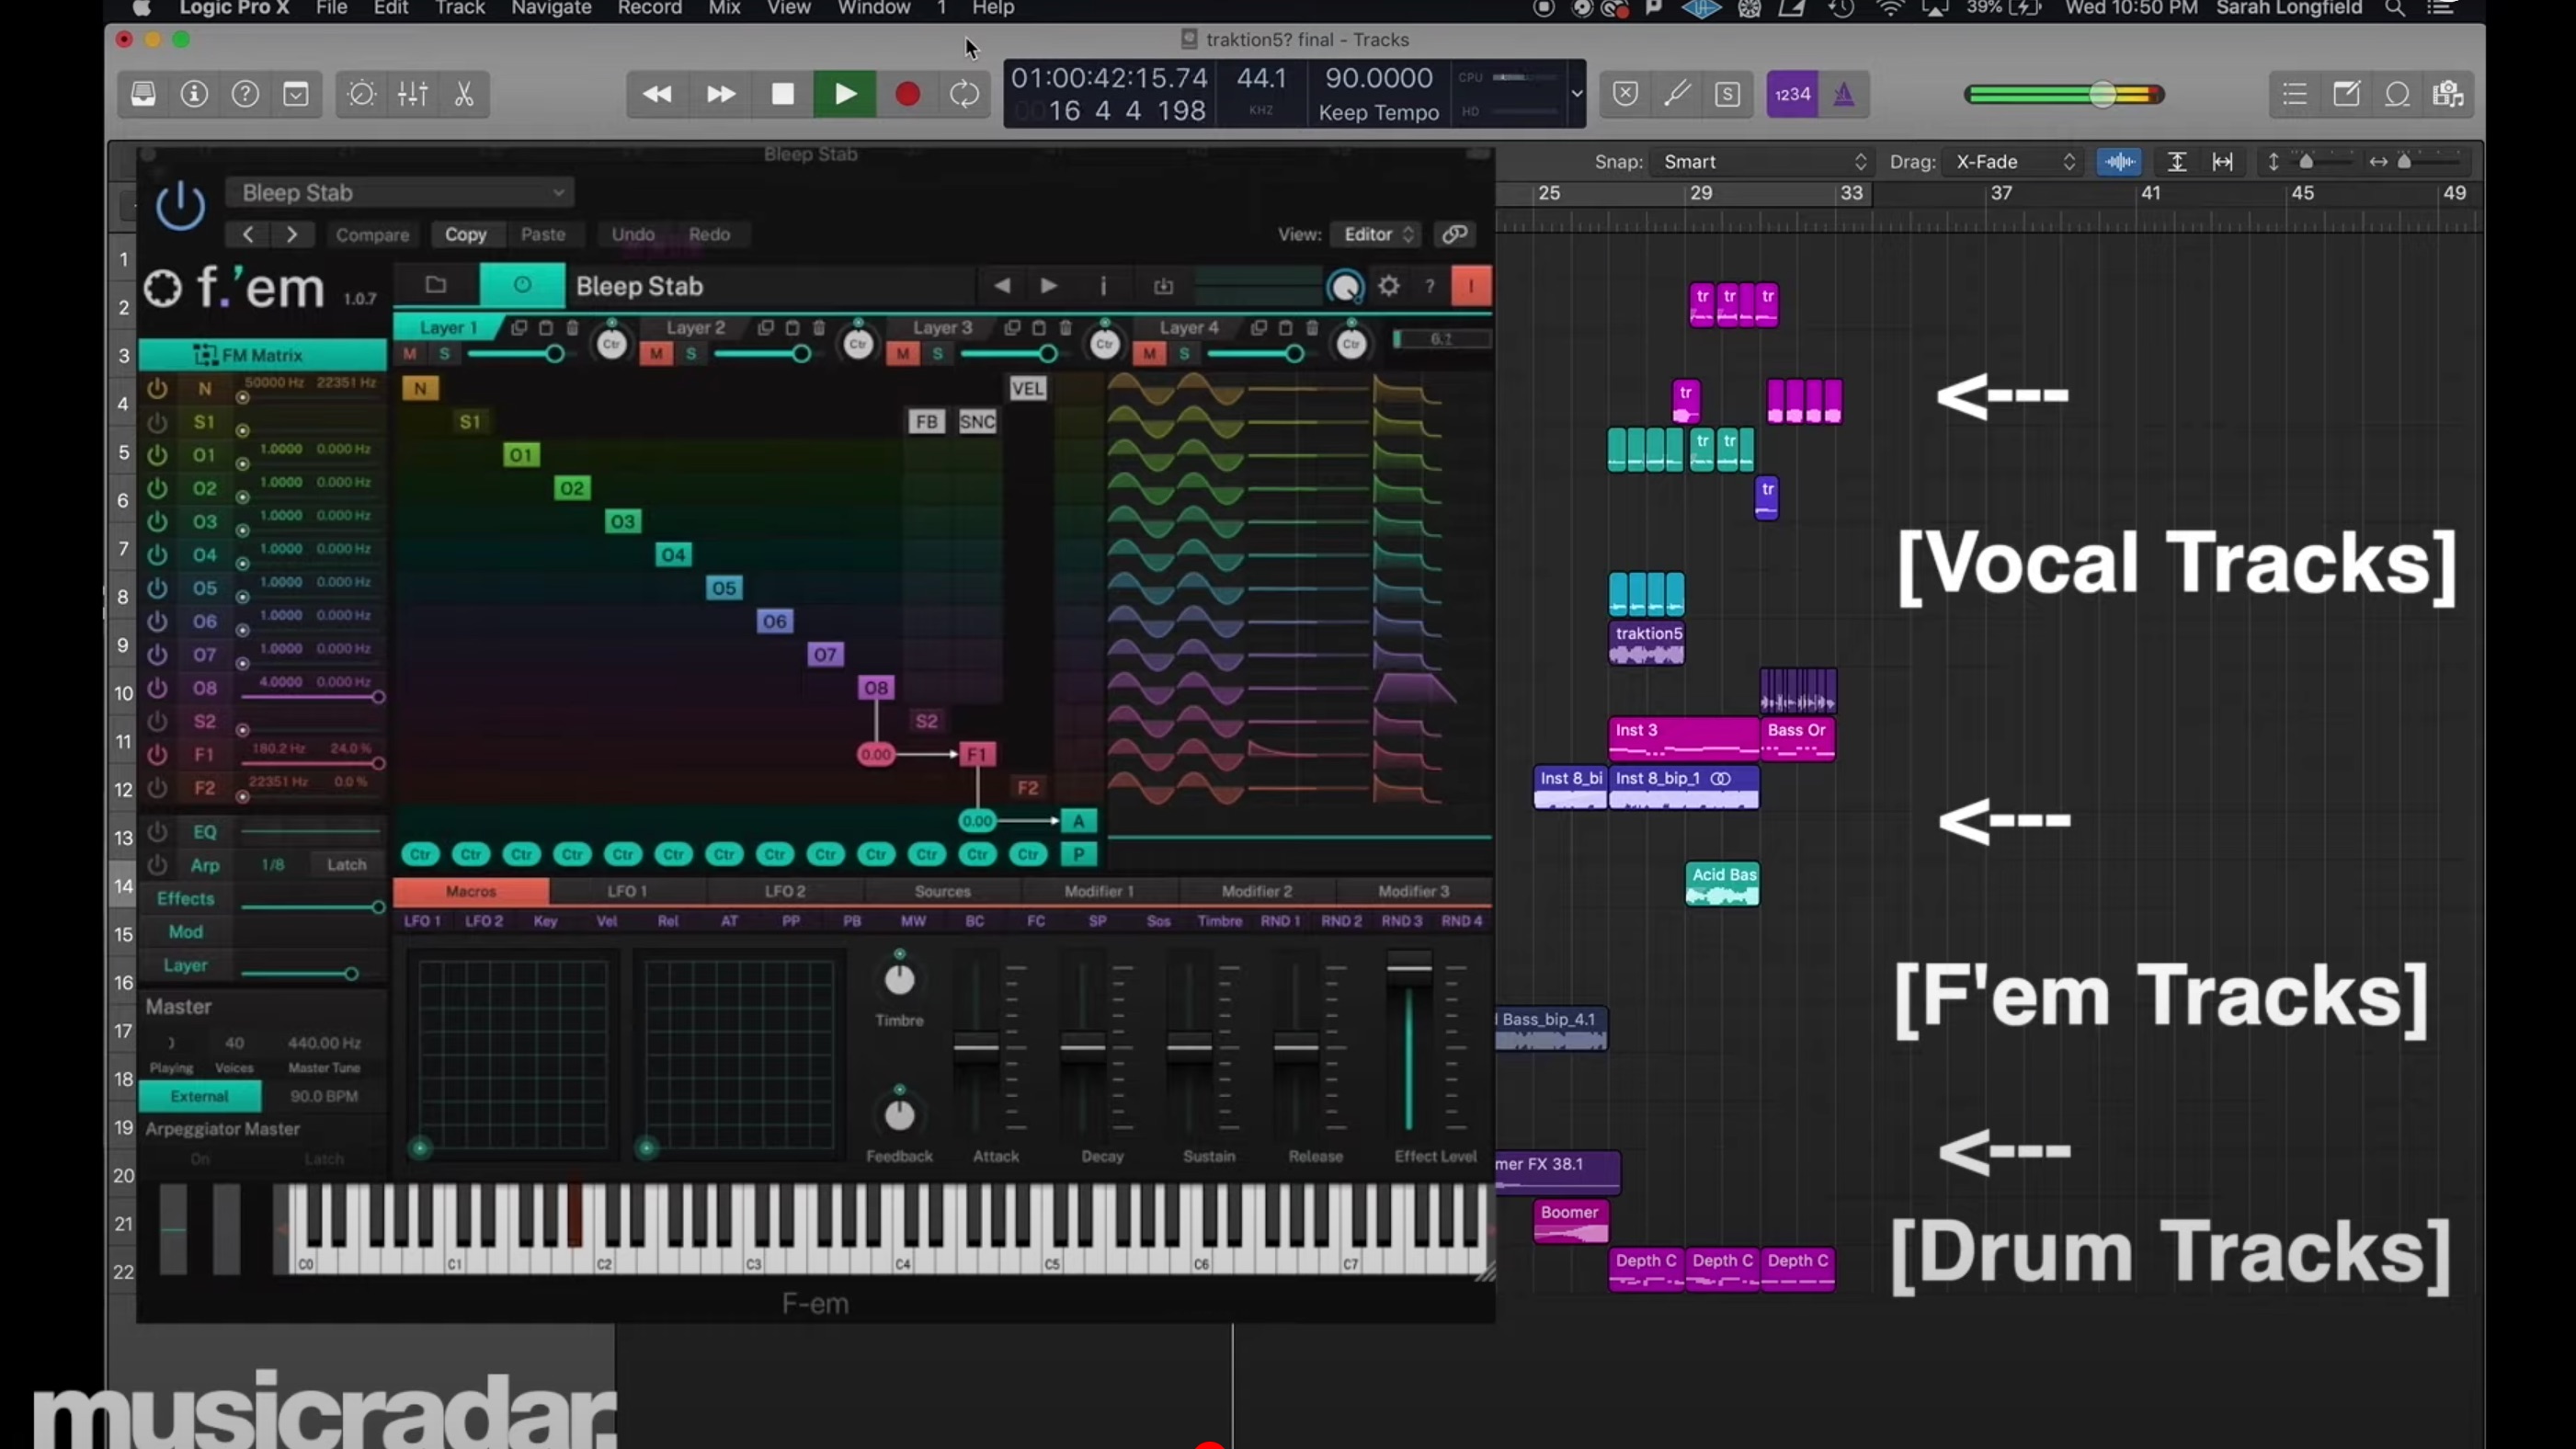
Task: Toggle the Cycle loop button
Action: (965, 94)
